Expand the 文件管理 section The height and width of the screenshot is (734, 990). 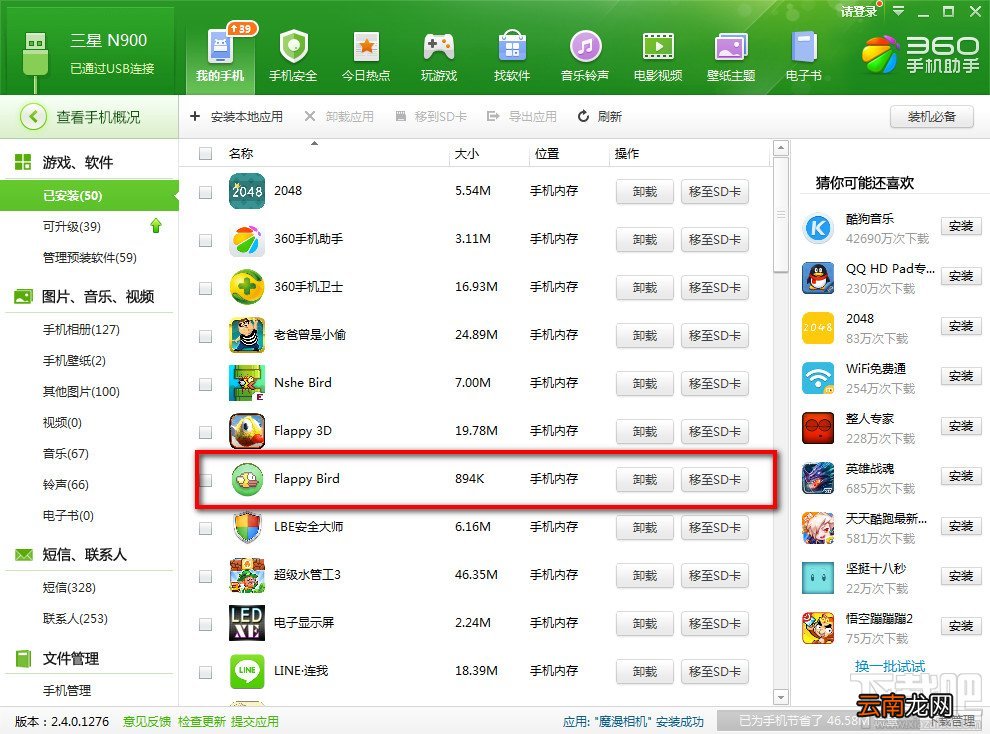click(70, 659)
